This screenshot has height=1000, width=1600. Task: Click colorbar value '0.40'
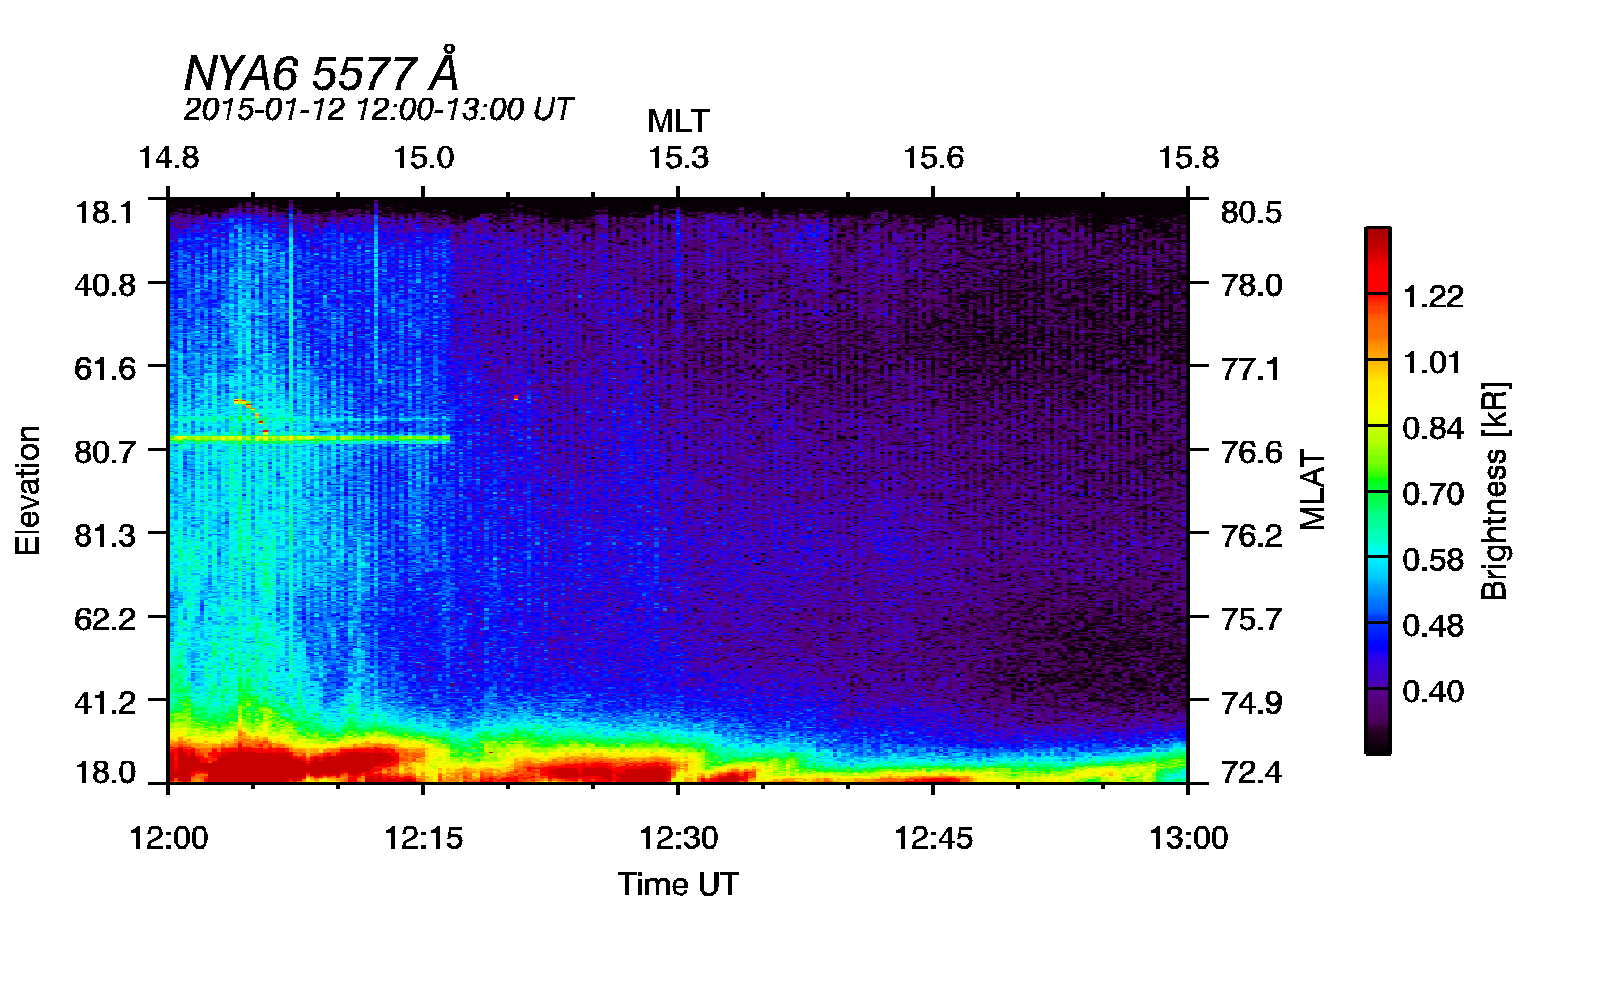click(x=1433, y=692)
